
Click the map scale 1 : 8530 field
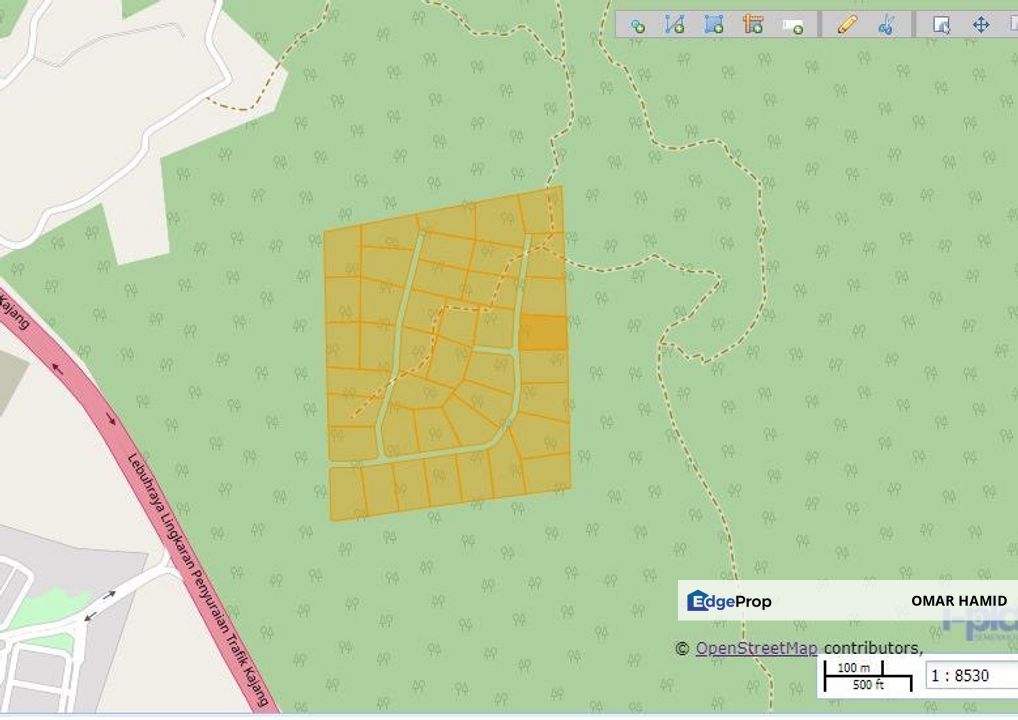[966, 675]
